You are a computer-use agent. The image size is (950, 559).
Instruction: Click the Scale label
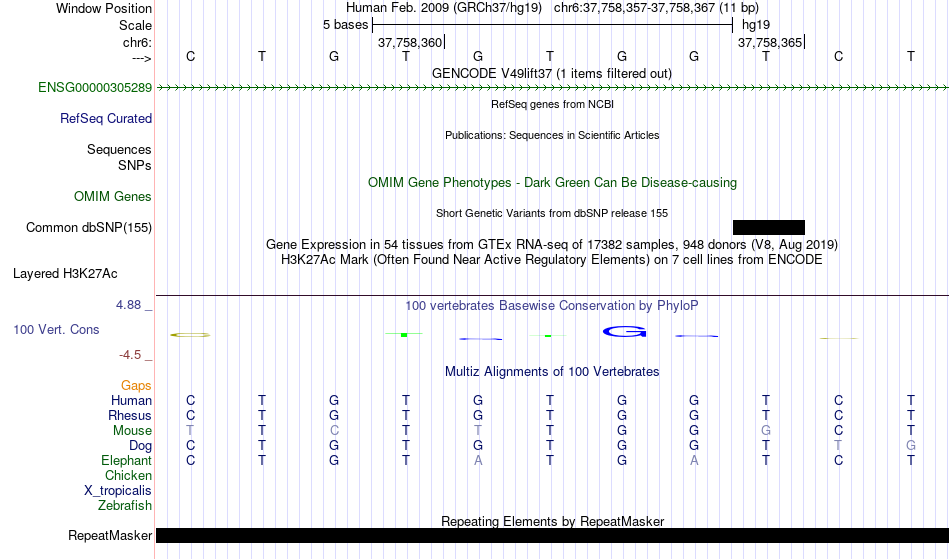pos(135,25)
